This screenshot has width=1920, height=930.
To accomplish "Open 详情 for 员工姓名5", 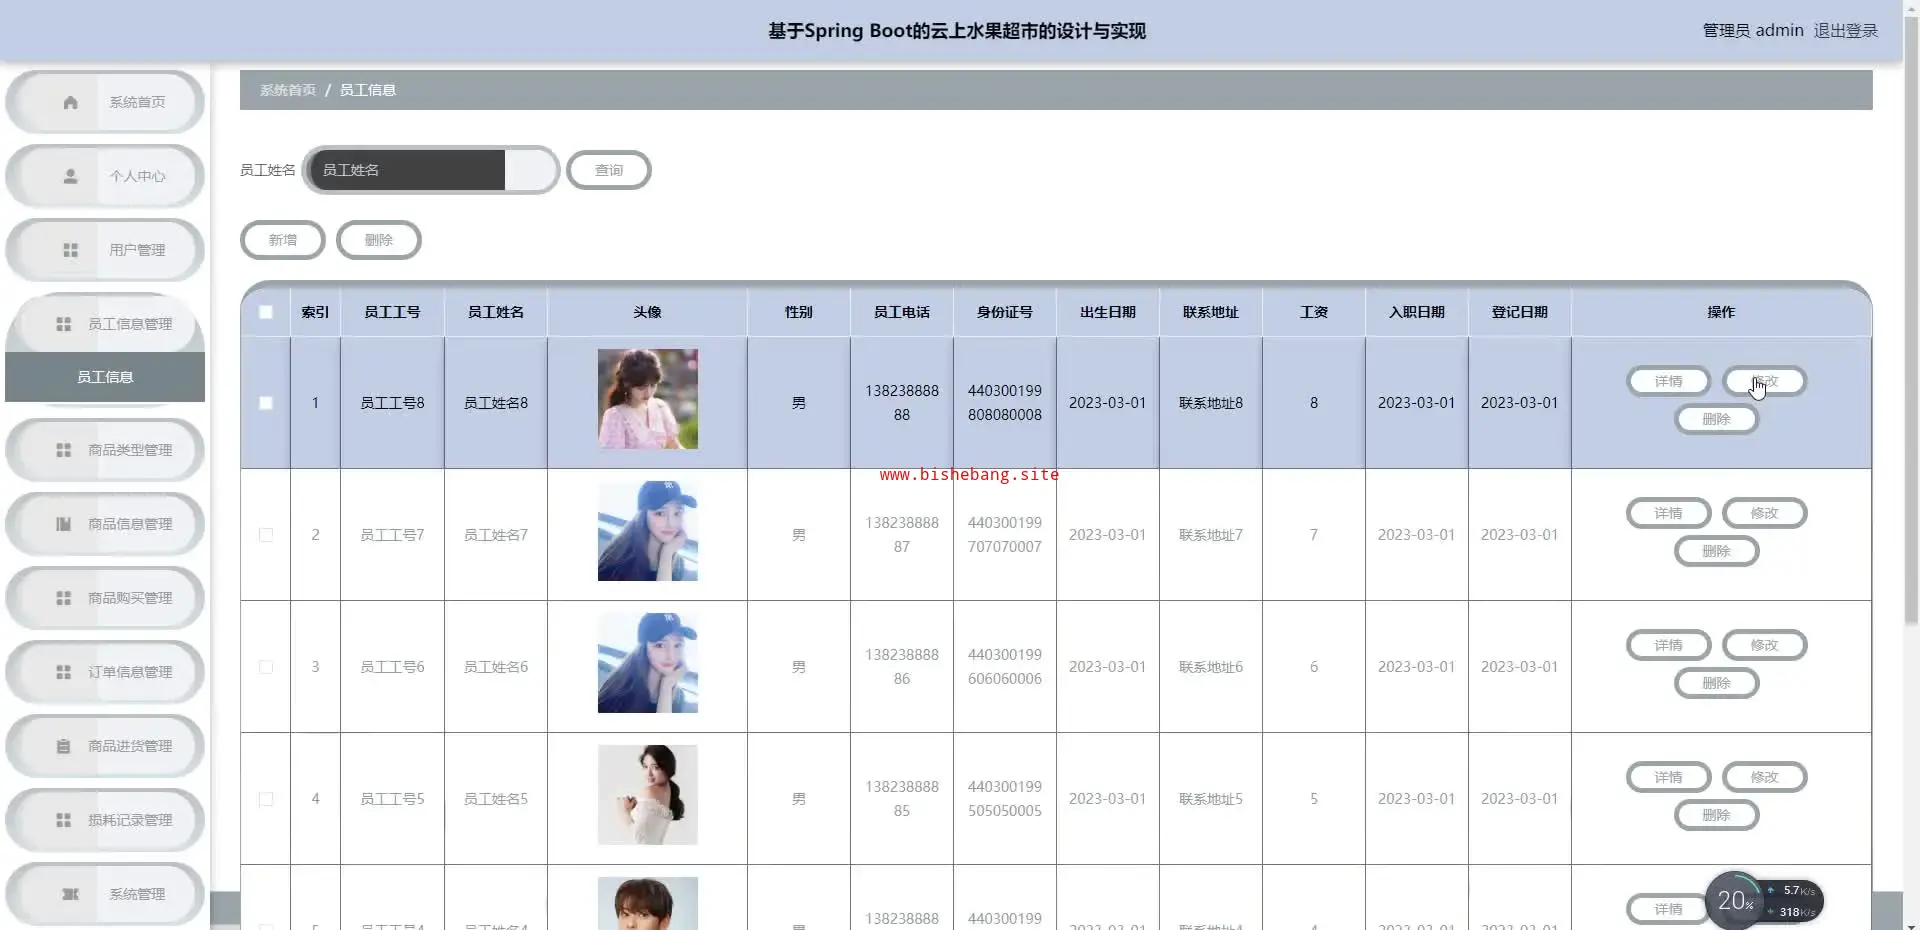I will (1668, 778).
